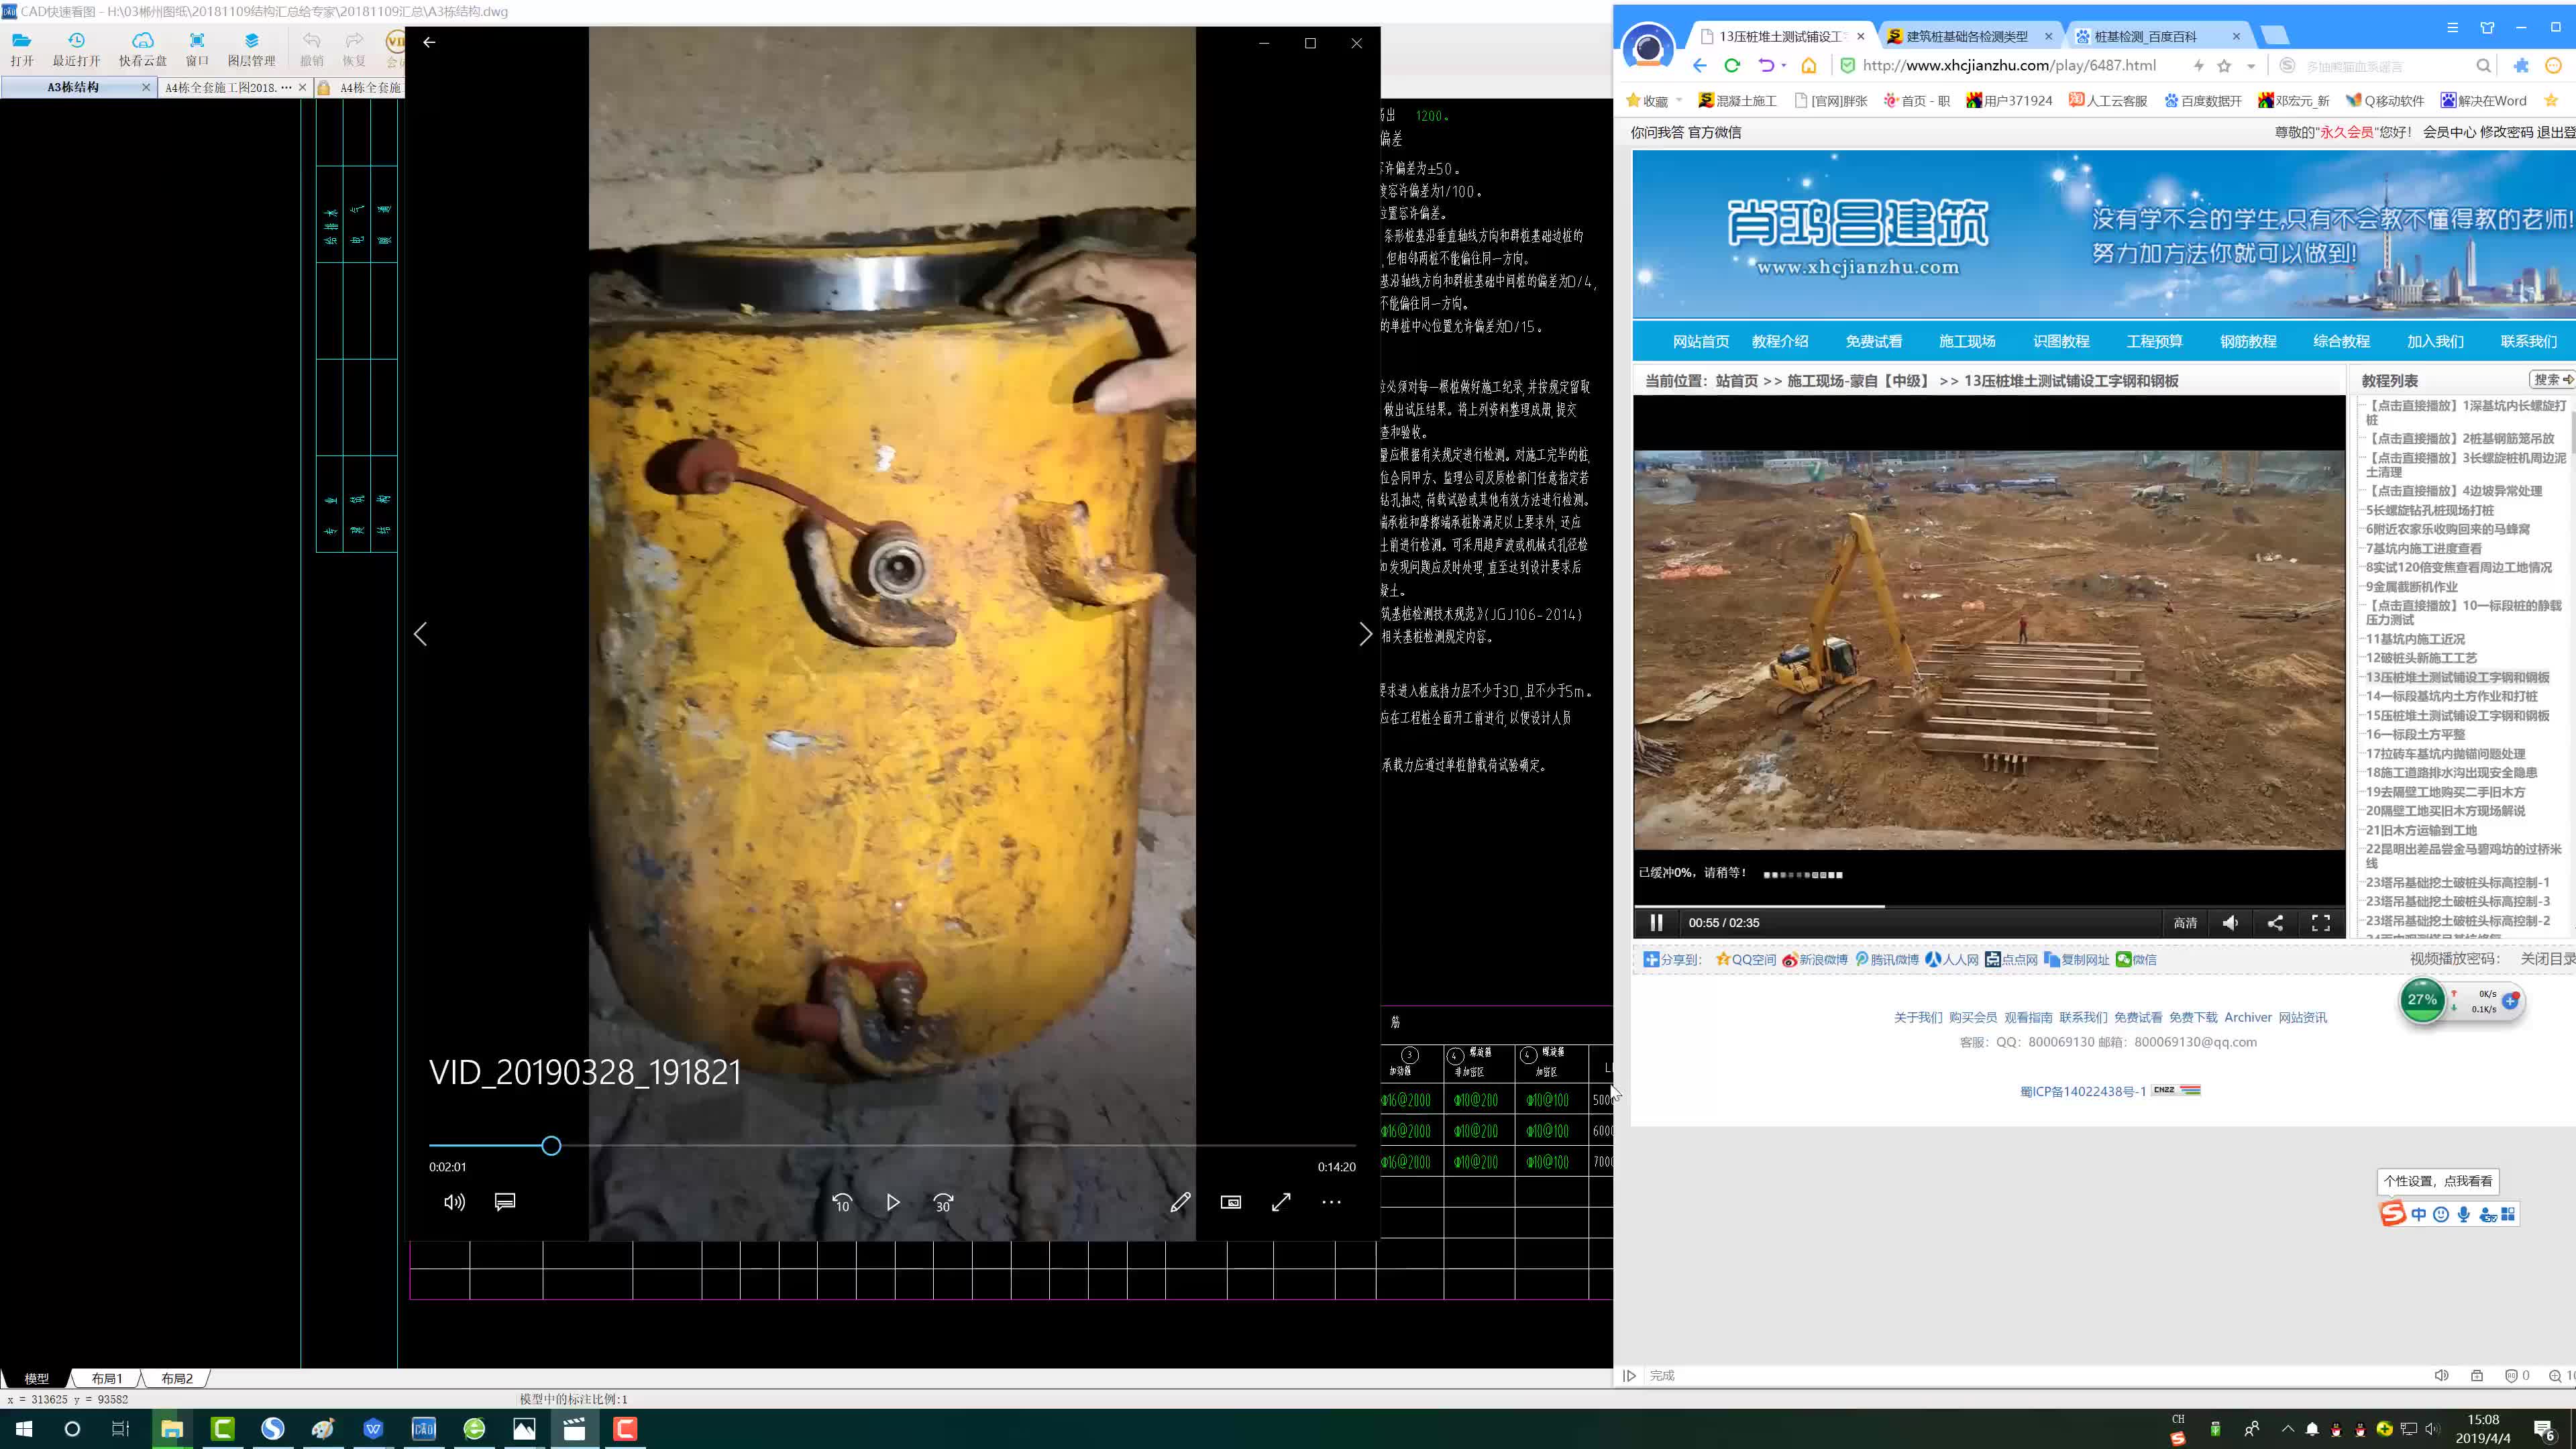The height and width of the screenshot is (1449, 2576).
Task: Open tutorial 16一标段土方平整
Action: 2415,734
